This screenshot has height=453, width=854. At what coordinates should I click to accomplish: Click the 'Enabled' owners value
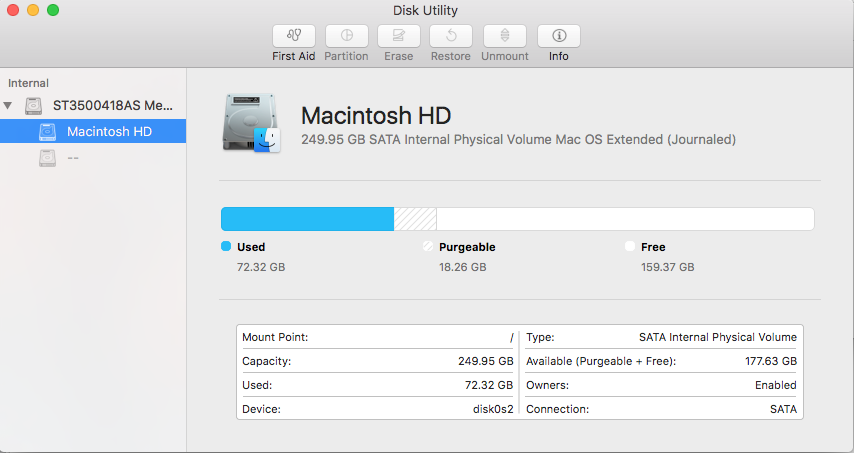click(x=776, y=385)
